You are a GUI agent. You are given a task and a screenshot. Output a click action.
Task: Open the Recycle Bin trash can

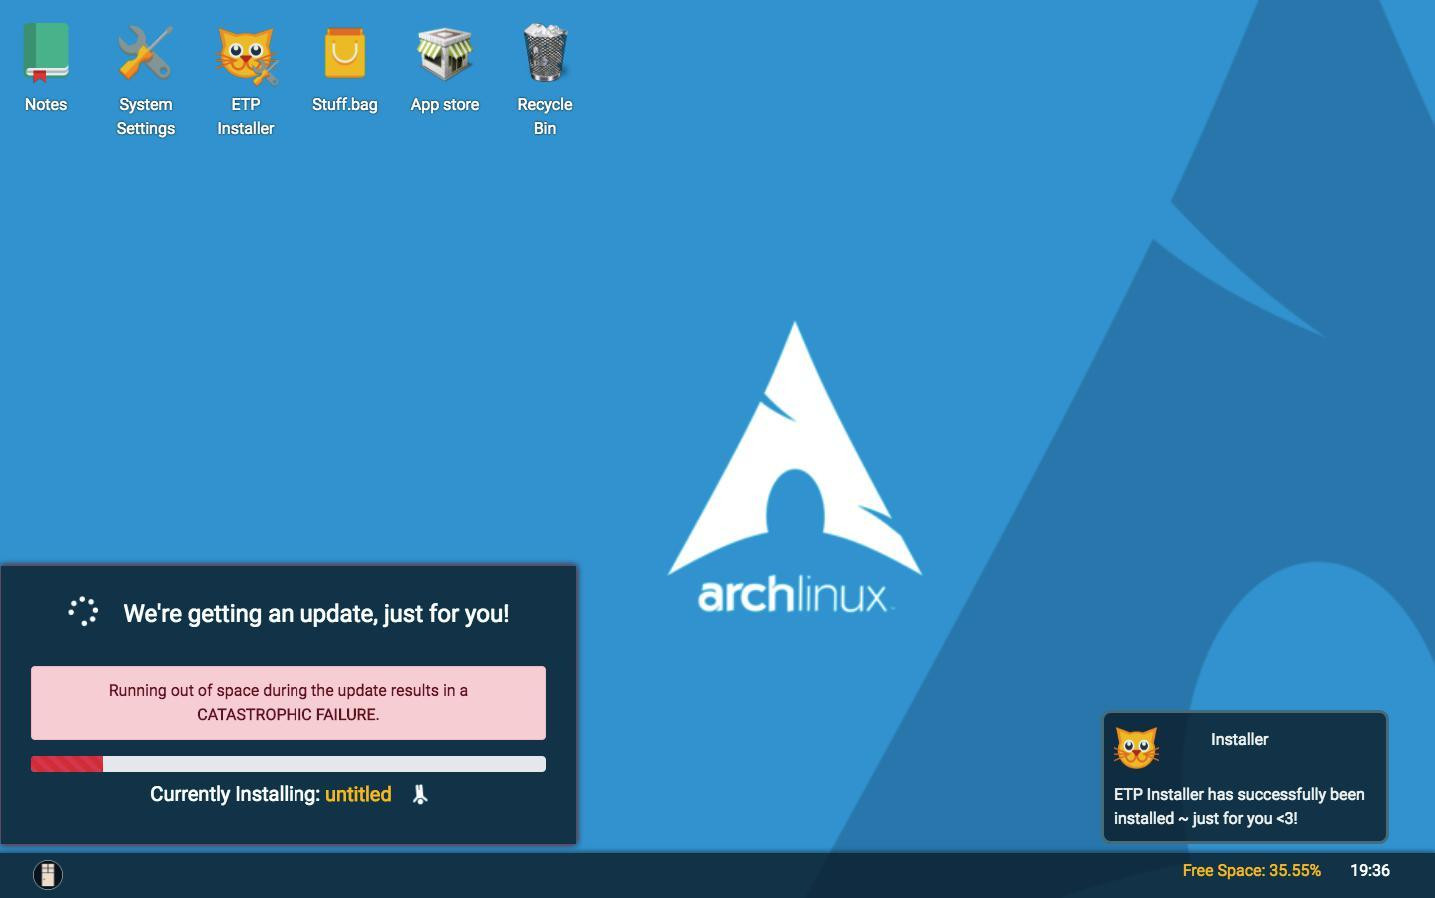coord(545,53)
